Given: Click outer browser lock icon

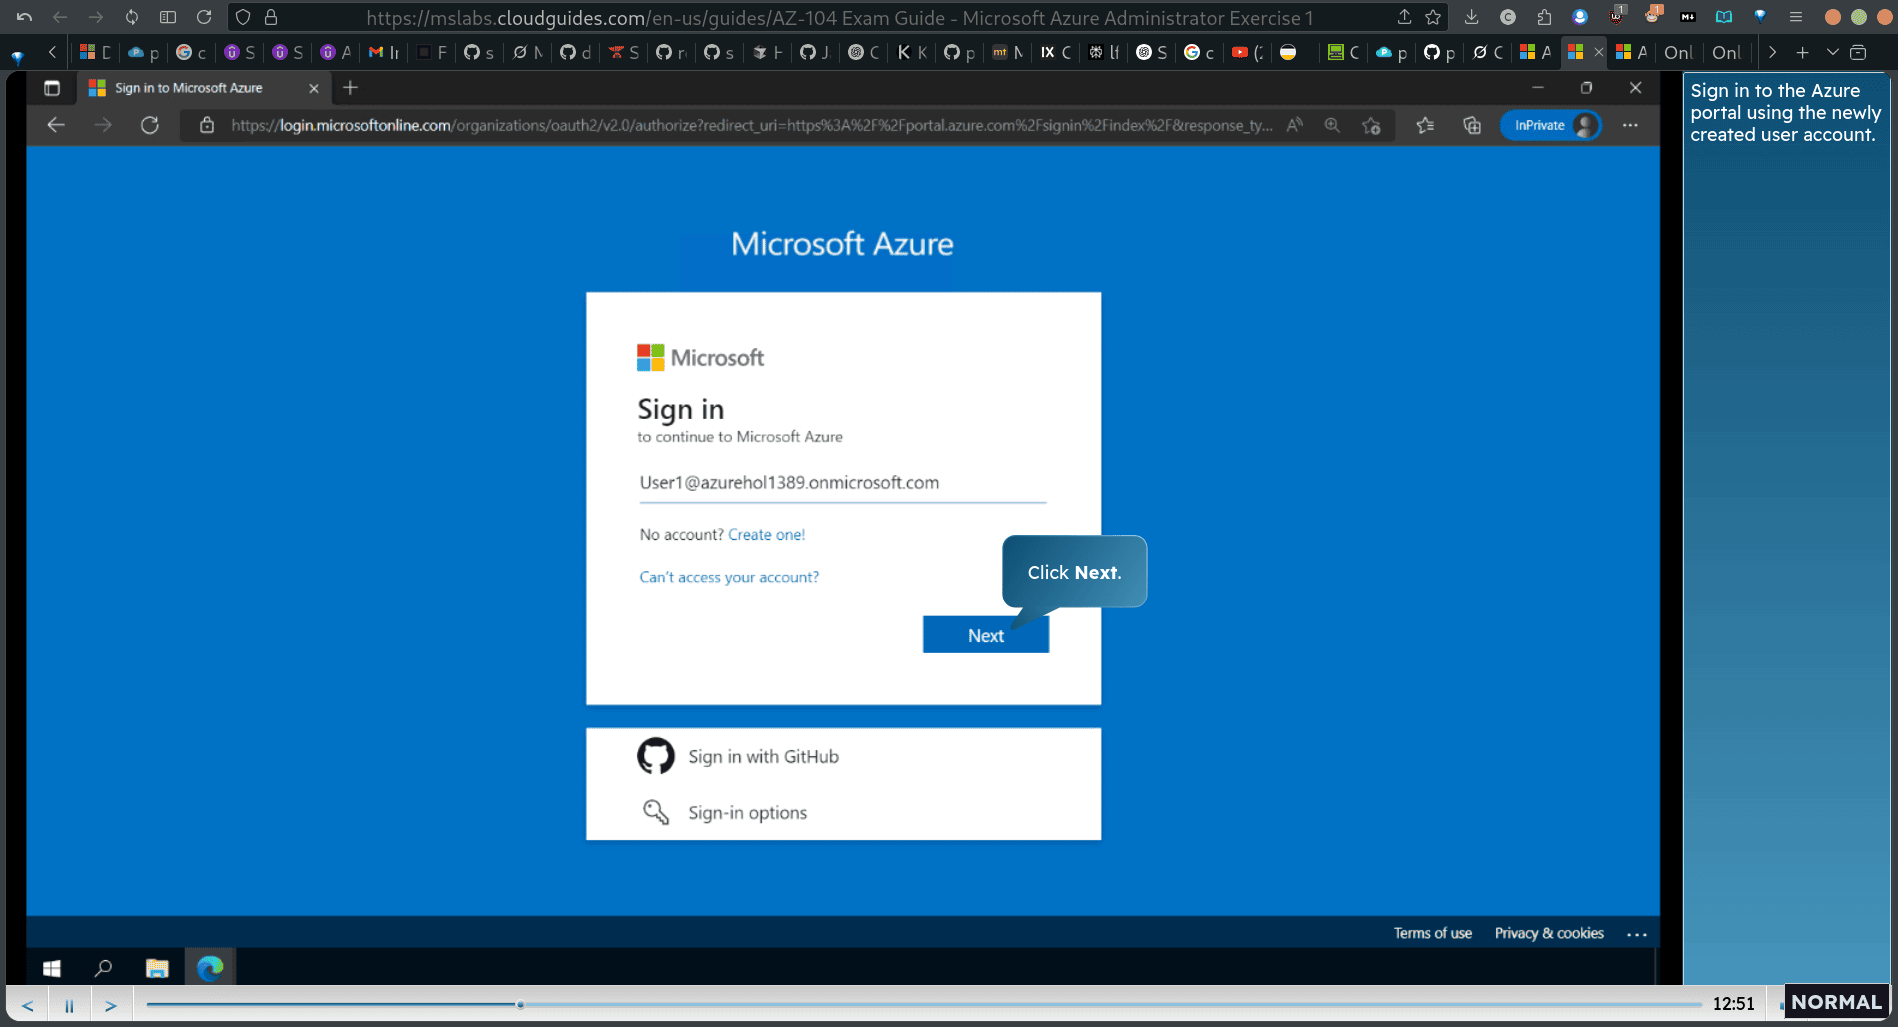Looking at the screenshot, I should 271,17.
